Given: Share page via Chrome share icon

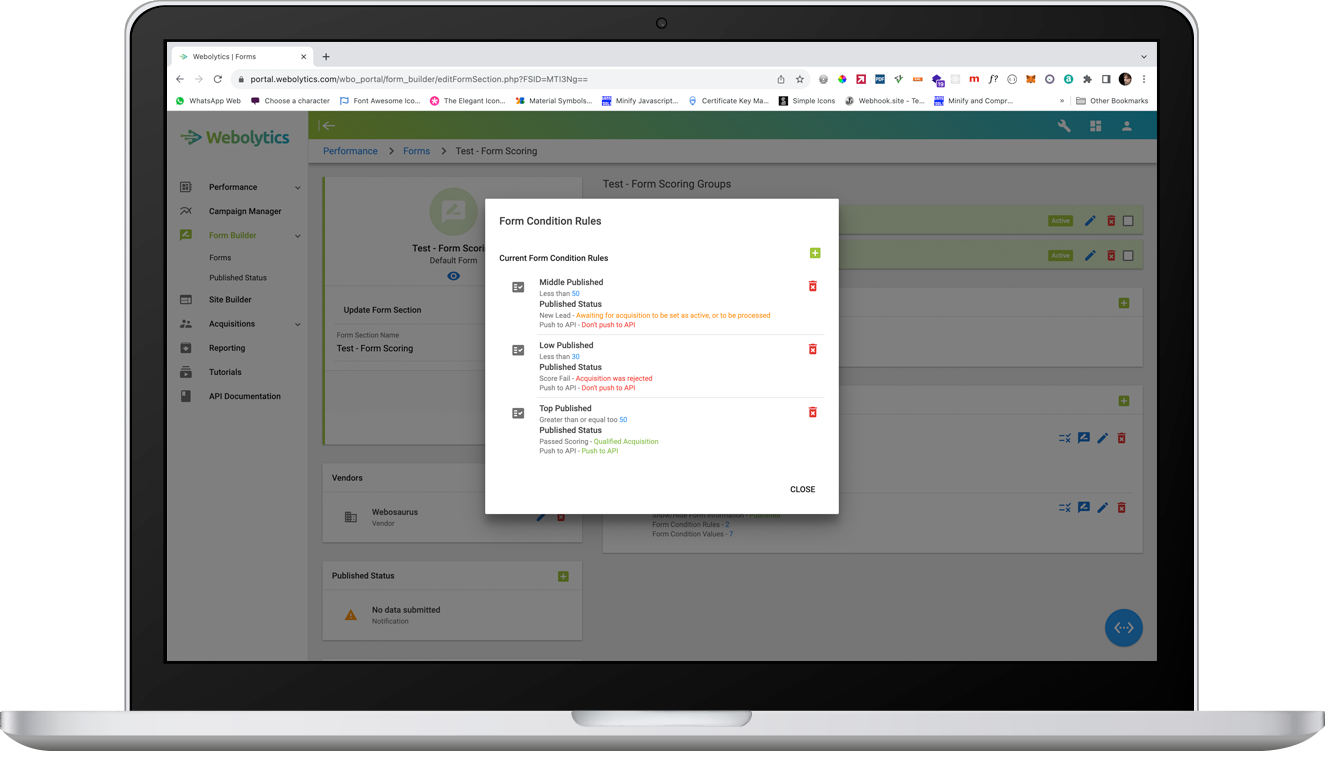Looking at the screenshot, I should [x=781, y=79].
